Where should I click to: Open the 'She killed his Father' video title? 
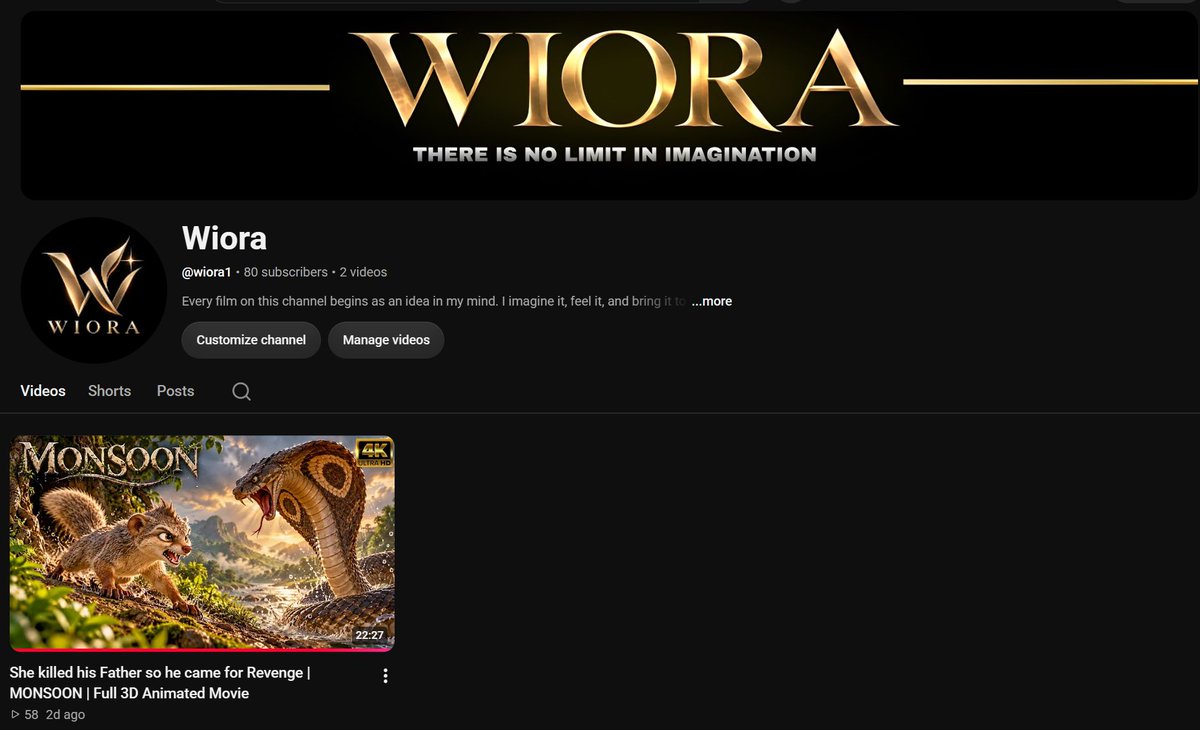pos(160,683)
